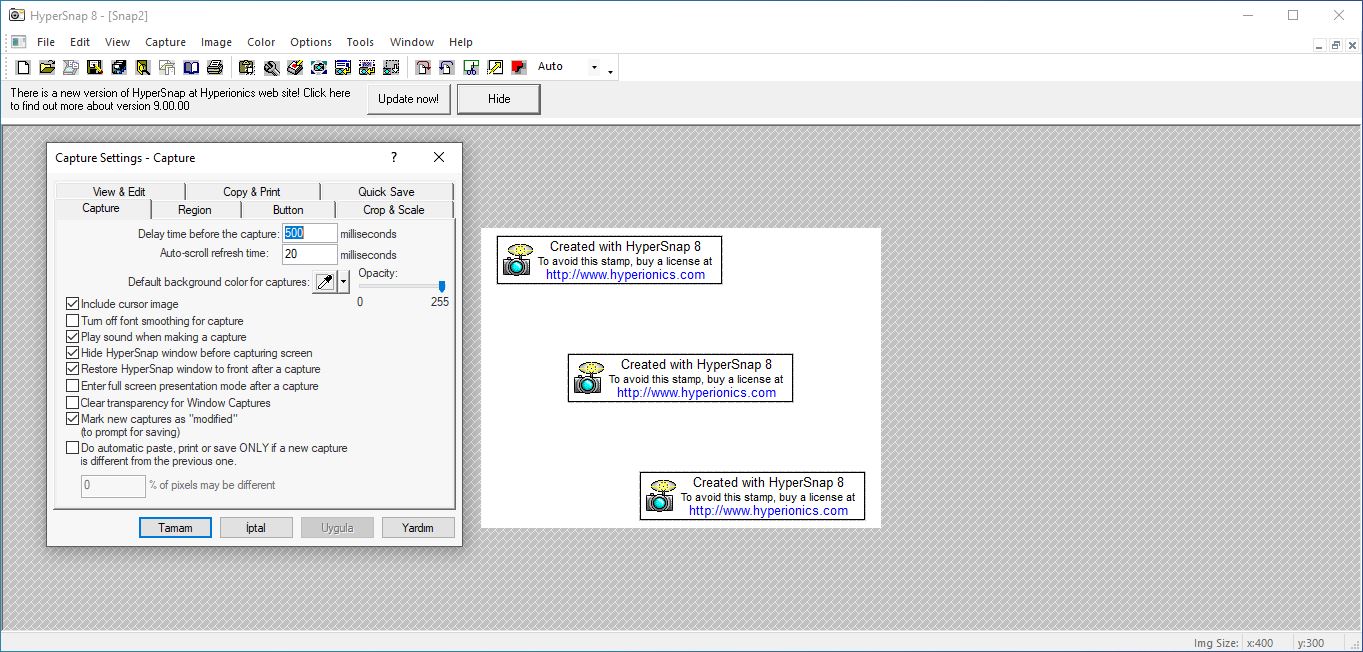Viewport: 1363px width, 652px height.
Task: Open the File menu
Action: pos(46,42)
